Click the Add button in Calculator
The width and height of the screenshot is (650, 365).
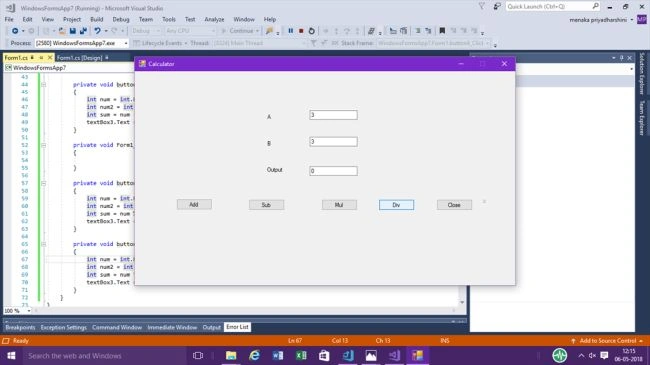[x=194, y=204]
